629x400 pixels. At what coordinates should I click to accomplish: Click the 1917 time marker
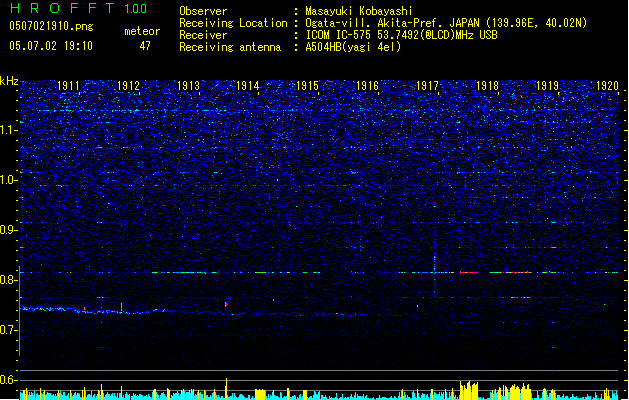click(428, 87)
